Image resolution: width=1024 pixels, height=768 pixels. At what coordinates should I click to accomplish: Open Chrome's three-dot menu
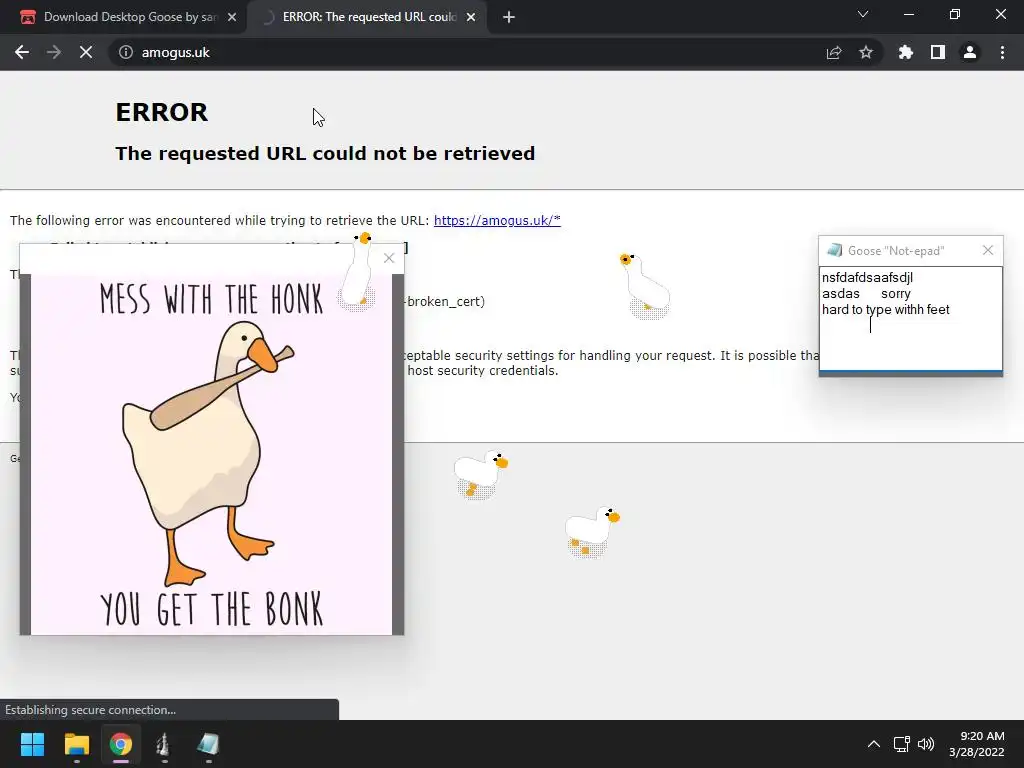tap(1002, 52)
